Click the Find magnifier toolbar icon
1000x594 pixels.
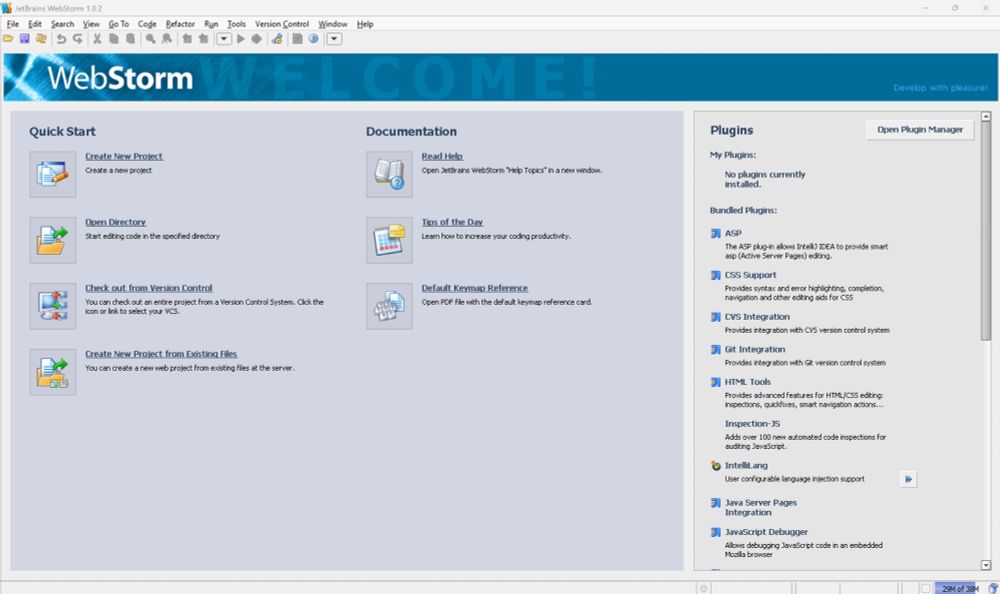point(151,39)
